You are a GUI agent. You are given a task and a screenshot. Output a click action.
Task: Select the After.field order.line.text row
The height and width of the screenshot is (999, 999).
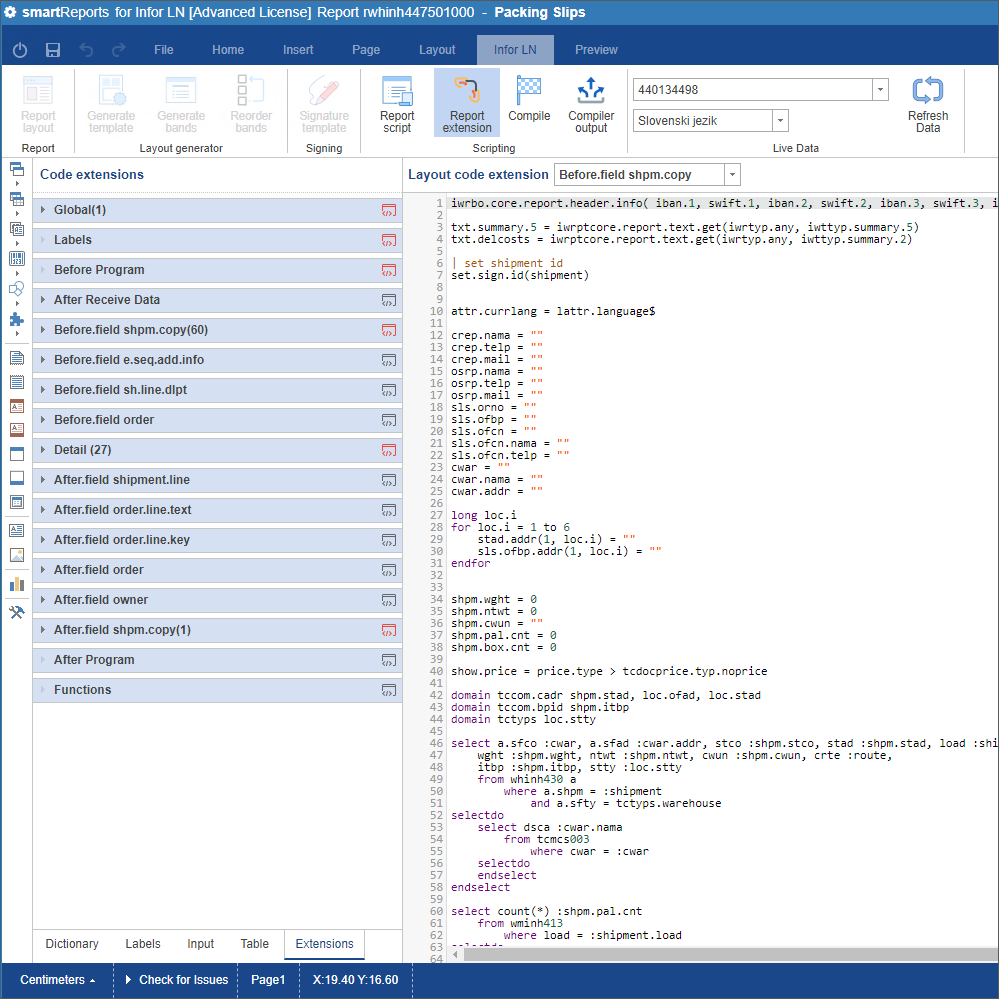217,510
